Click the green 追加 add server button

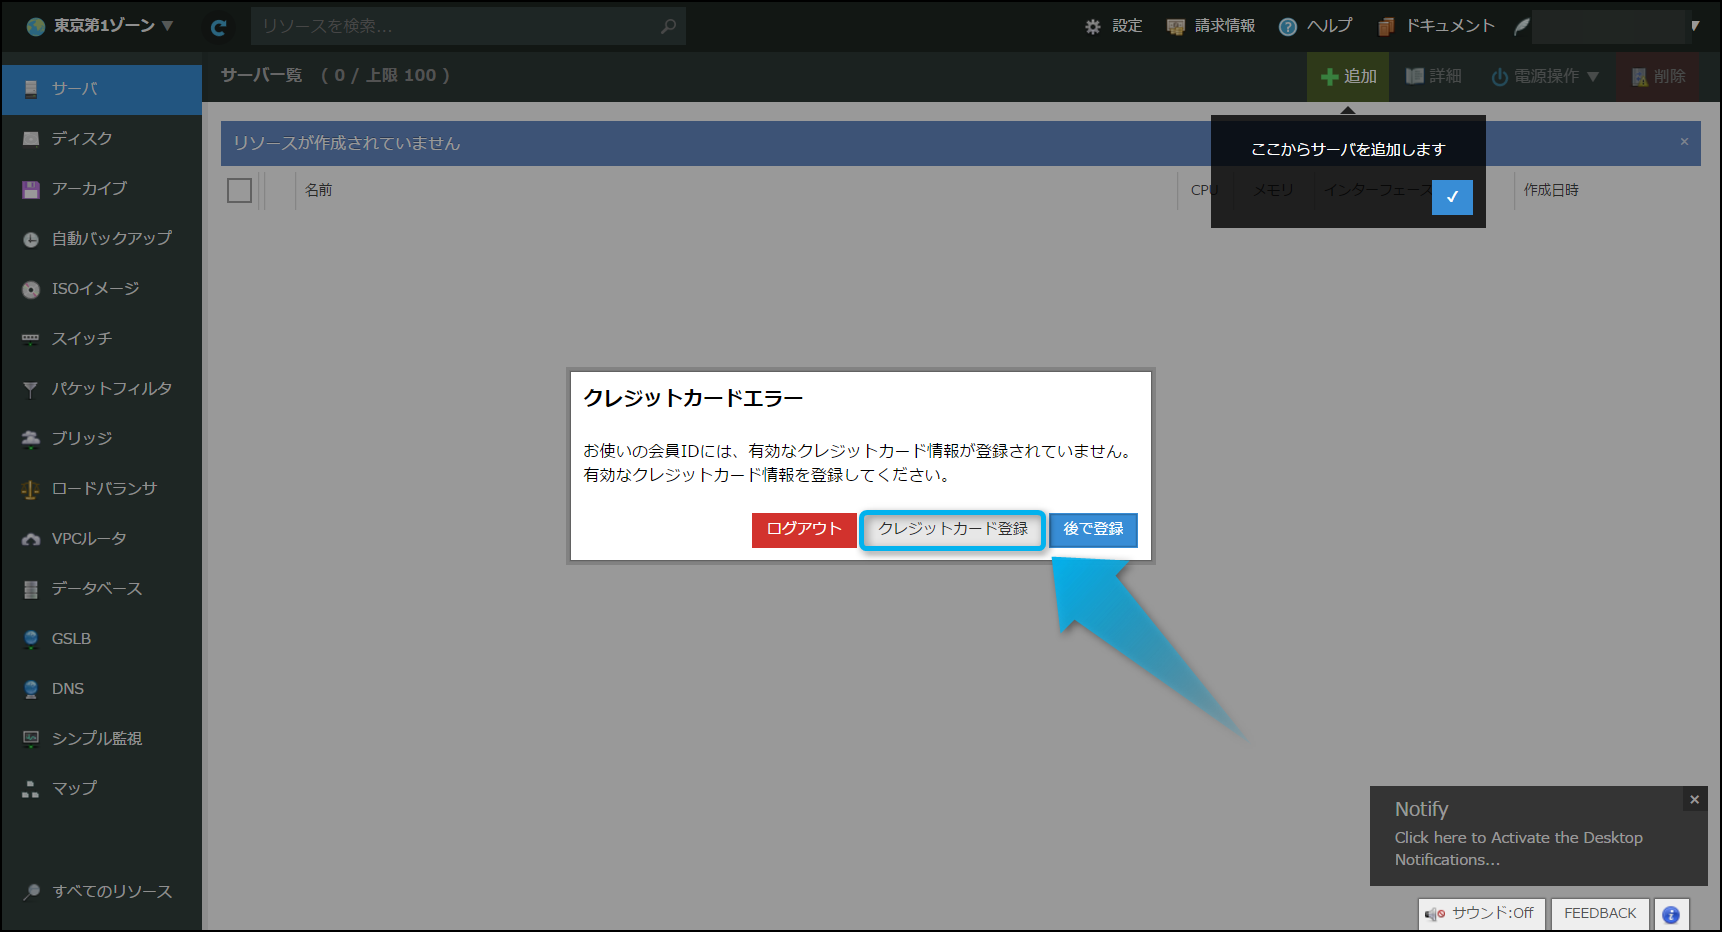click(x=1348, y=76)
